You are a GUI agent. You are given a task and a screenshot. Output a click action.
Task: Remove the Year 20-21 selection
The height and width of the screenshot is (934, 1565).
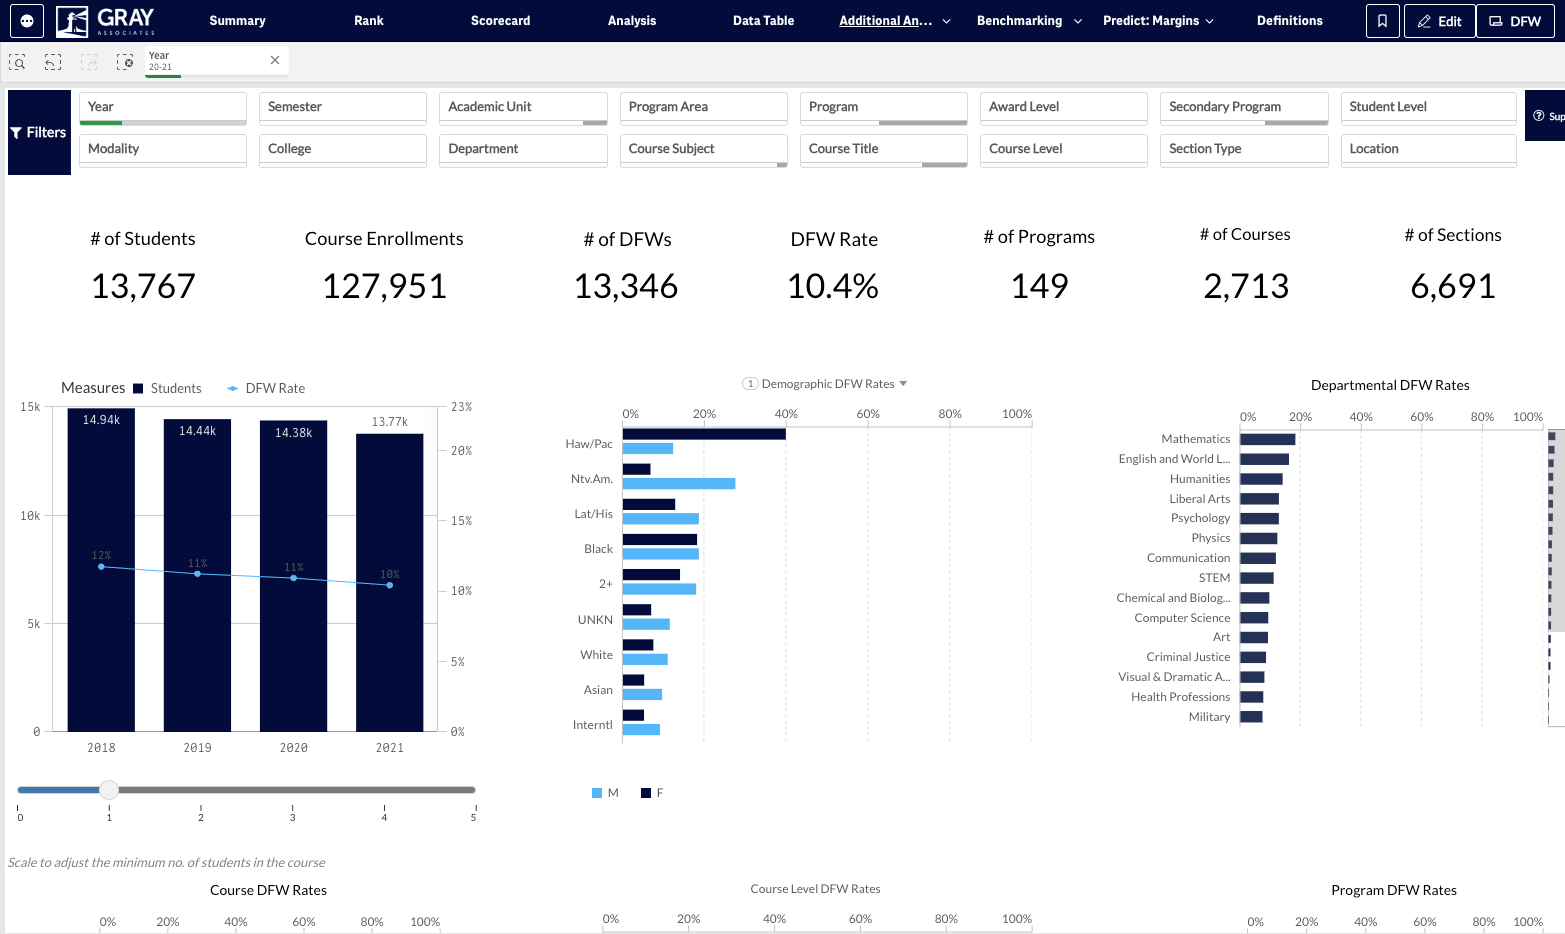coord(275,60)
